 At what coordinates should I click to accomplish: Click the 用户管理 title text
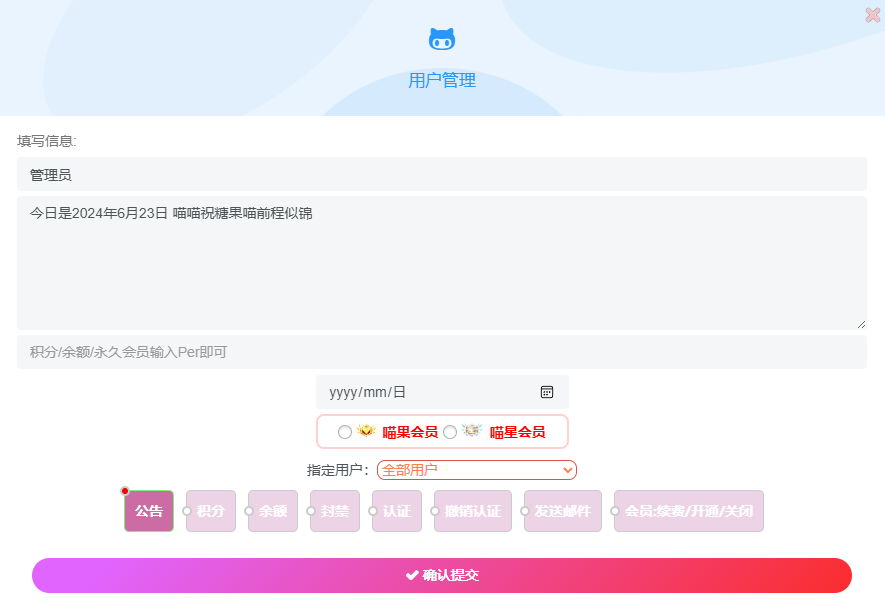point(442,80)
